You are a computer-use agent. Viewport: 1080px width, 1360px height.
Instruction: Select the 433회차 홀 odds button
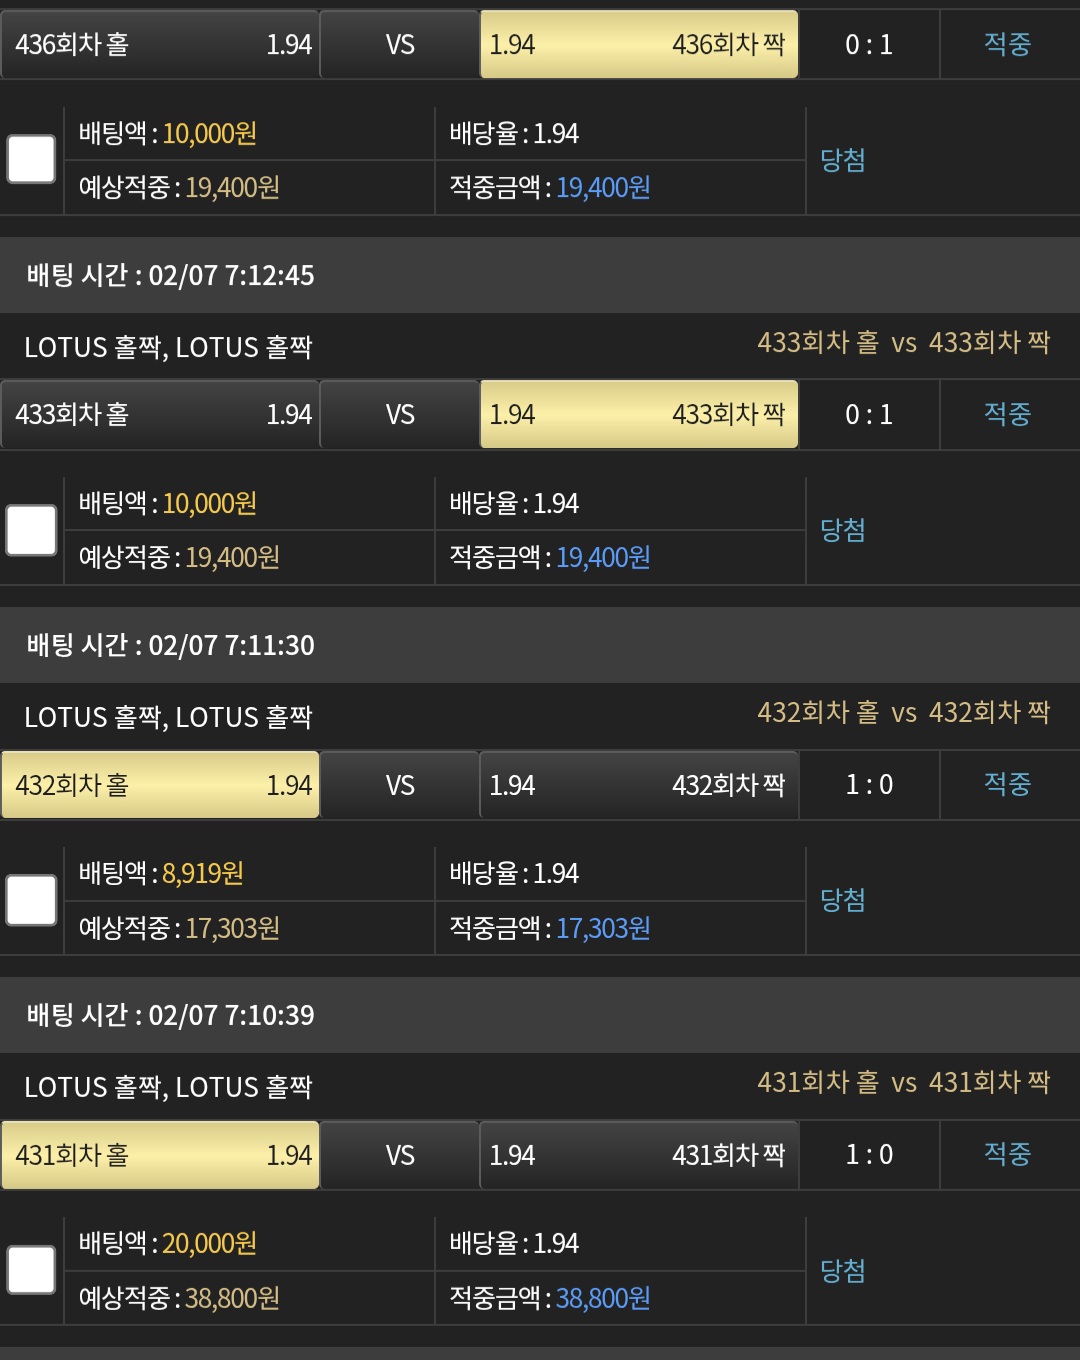click(x=160, y=414)
